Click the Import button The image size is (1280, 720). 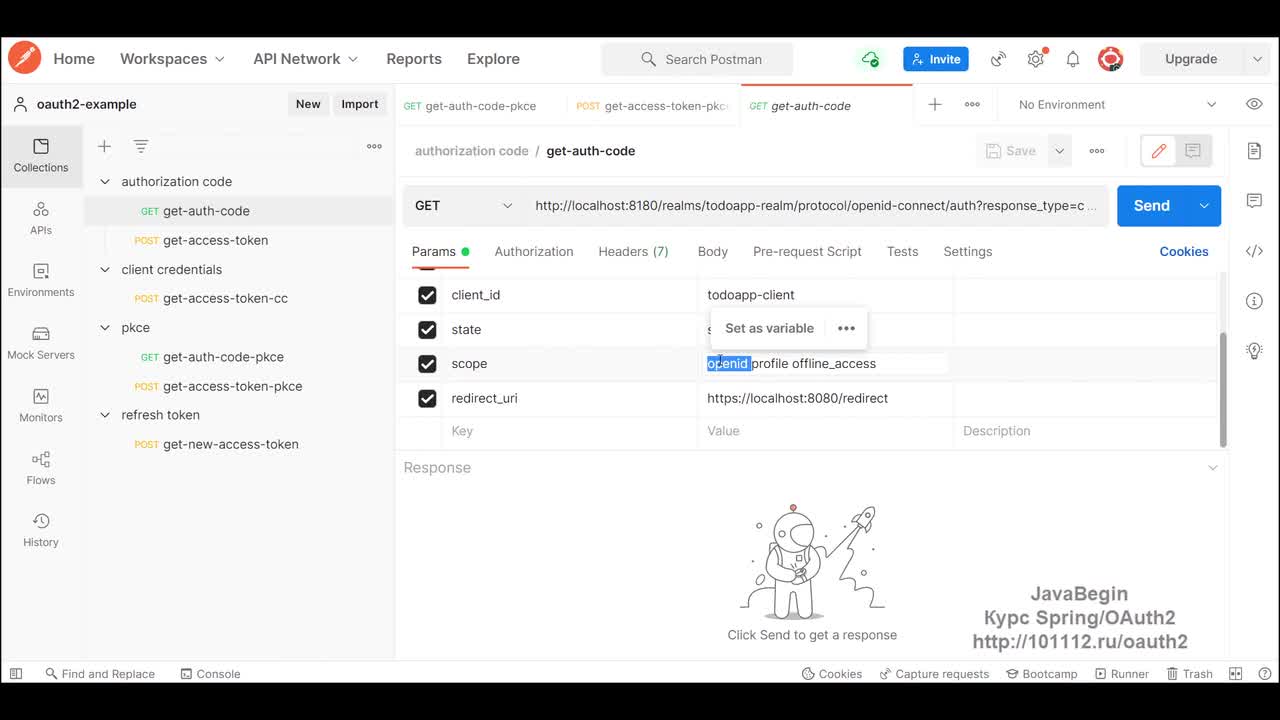(360, 104)
